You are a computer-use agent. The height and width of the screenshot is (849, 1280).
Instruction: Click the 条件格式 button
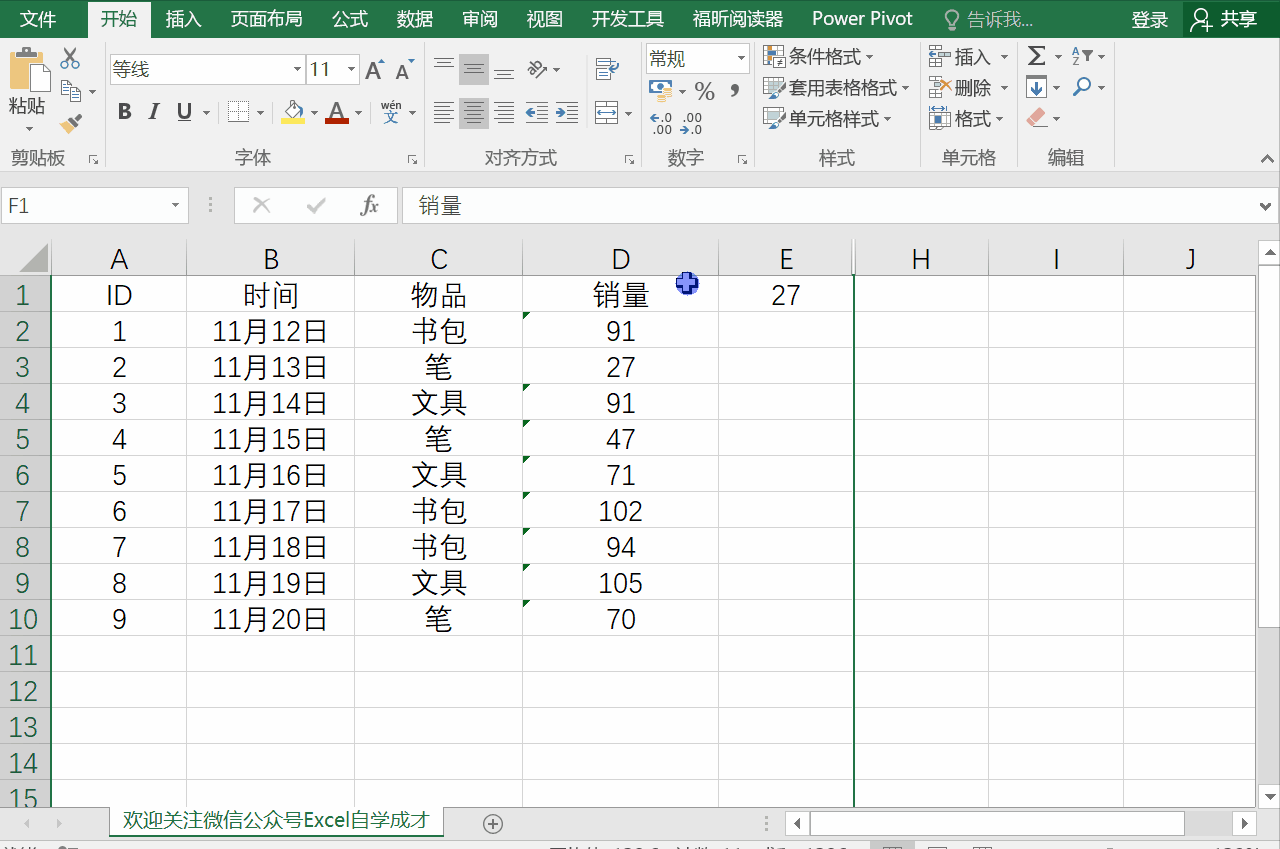tap(819, 56)
